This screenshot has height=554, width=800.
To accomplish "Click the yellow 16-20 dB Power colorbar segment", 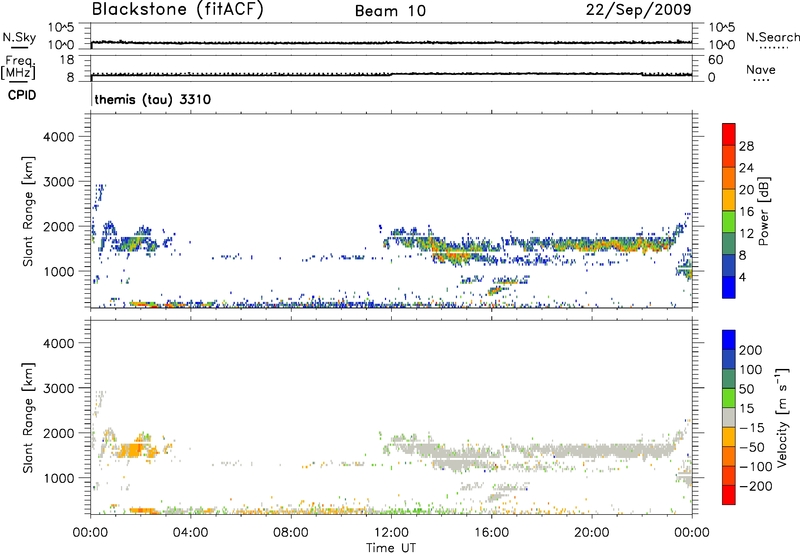I will 729,199.
